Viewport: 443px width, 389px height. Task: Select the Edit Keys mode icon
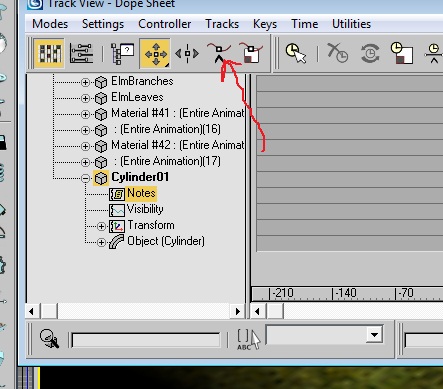[50, 53]
